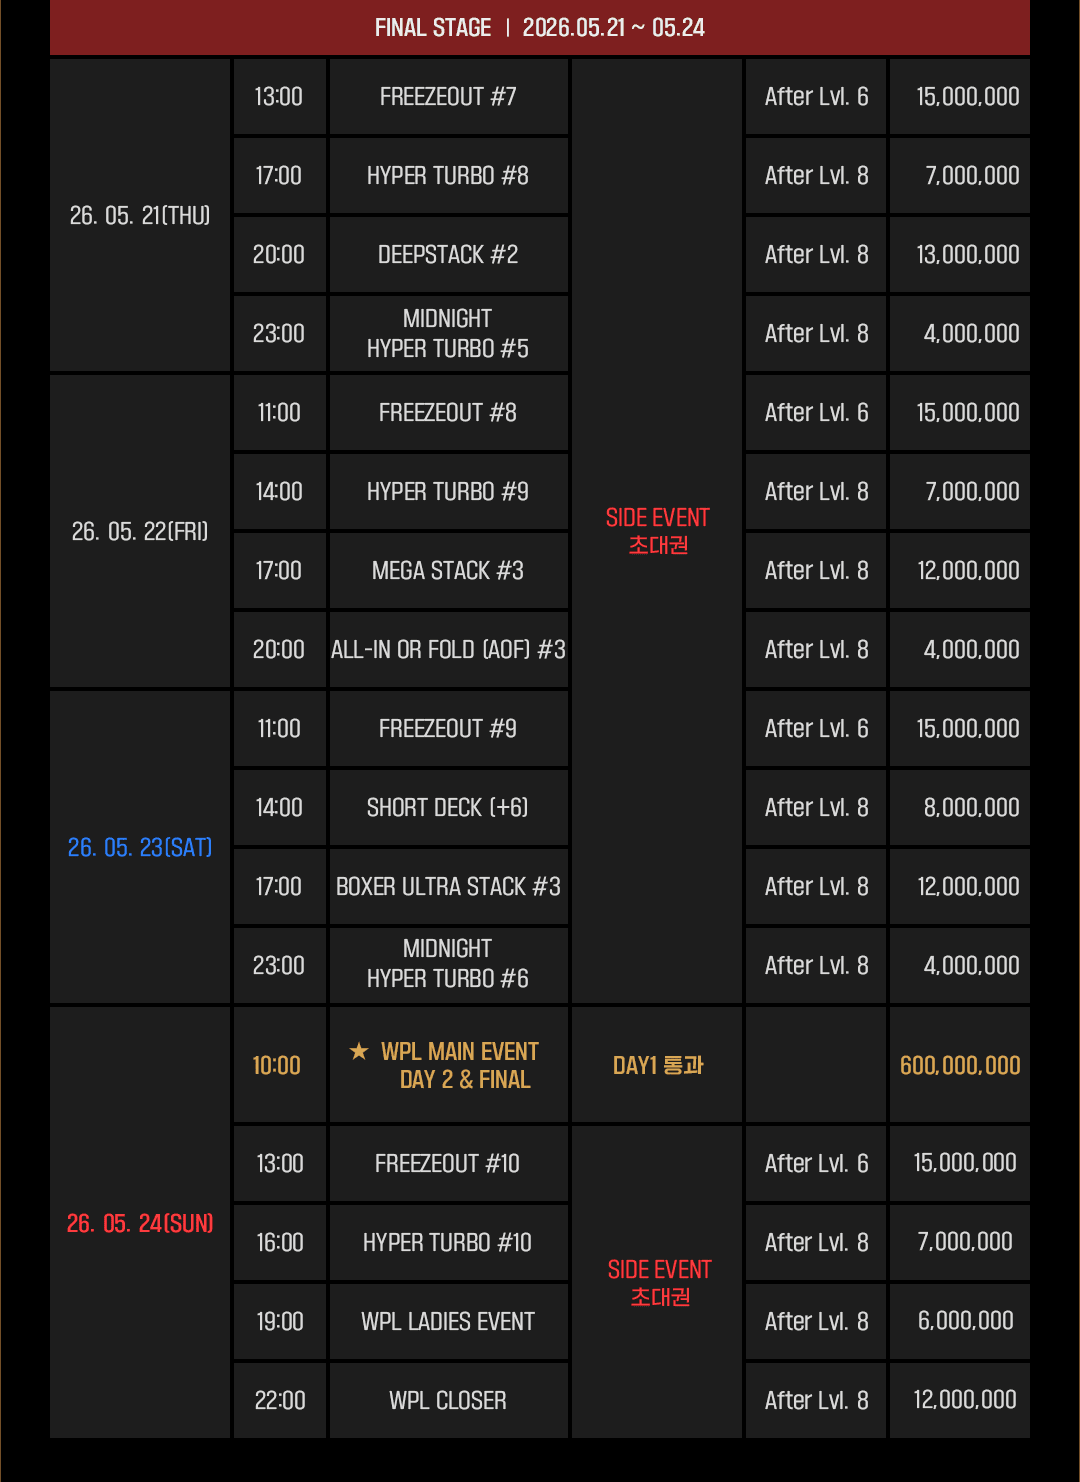1080x1482 pixels.
Task: Select the 10:00 main event time
Action: [277, 1065]
